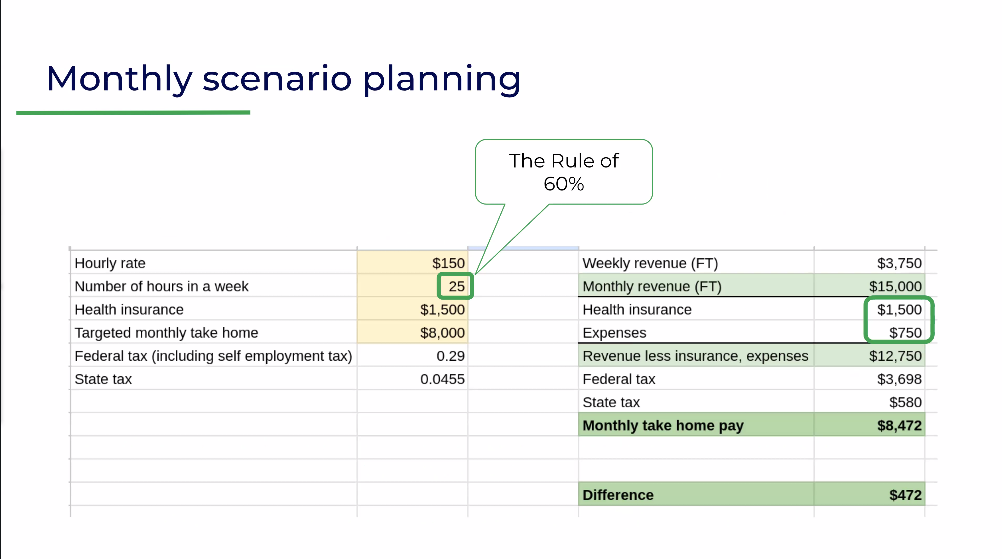Click 'Monthly take home pay' label
Image resolution: width=1002 pixels, height=559 pixels.
[x=663, y=425]
